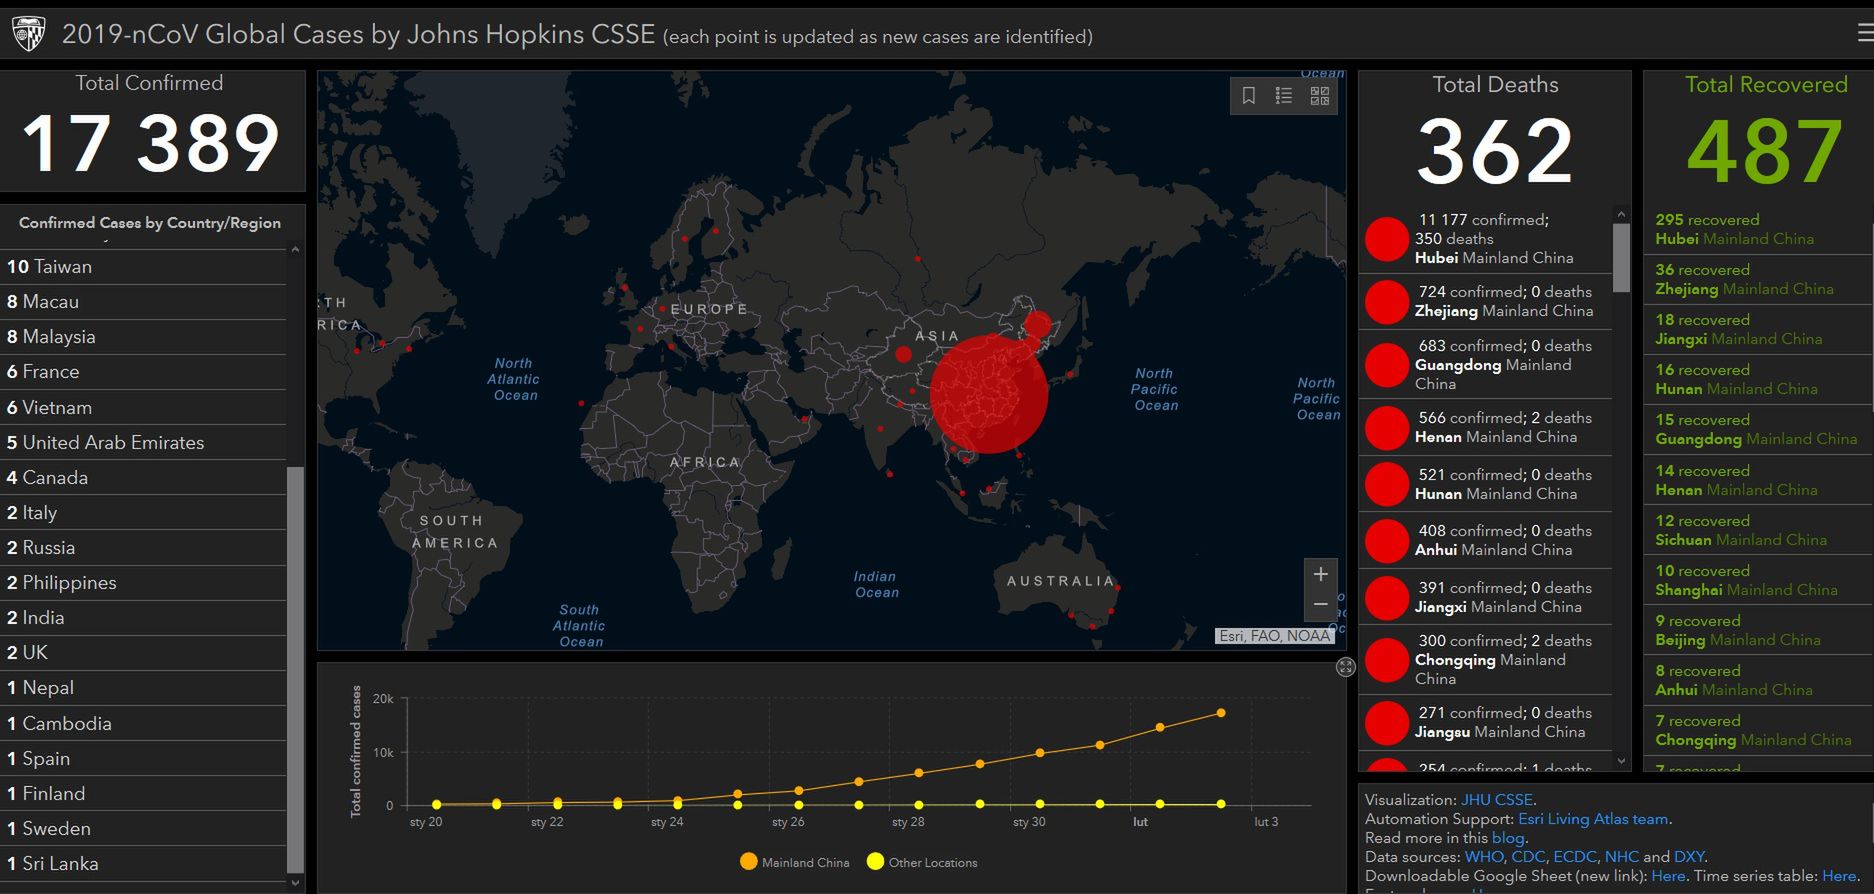Open the ECDC data source link

coord(1575,857)
